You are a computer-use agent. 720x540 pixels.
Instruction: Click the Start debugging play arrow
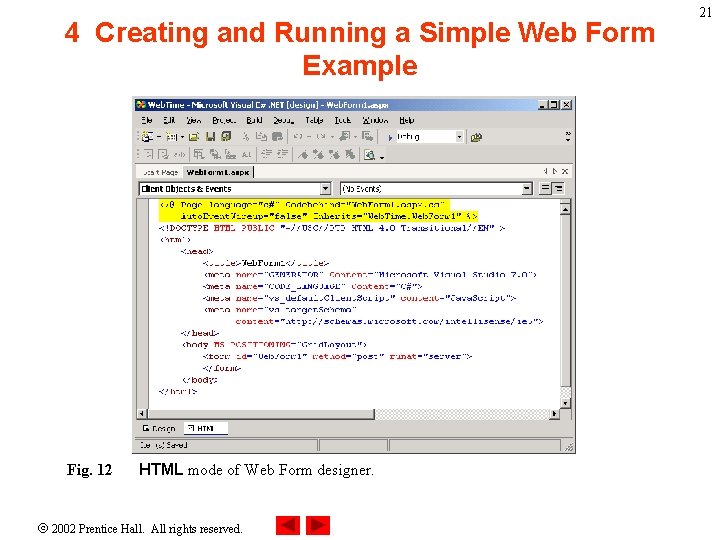tap(390, 137)
